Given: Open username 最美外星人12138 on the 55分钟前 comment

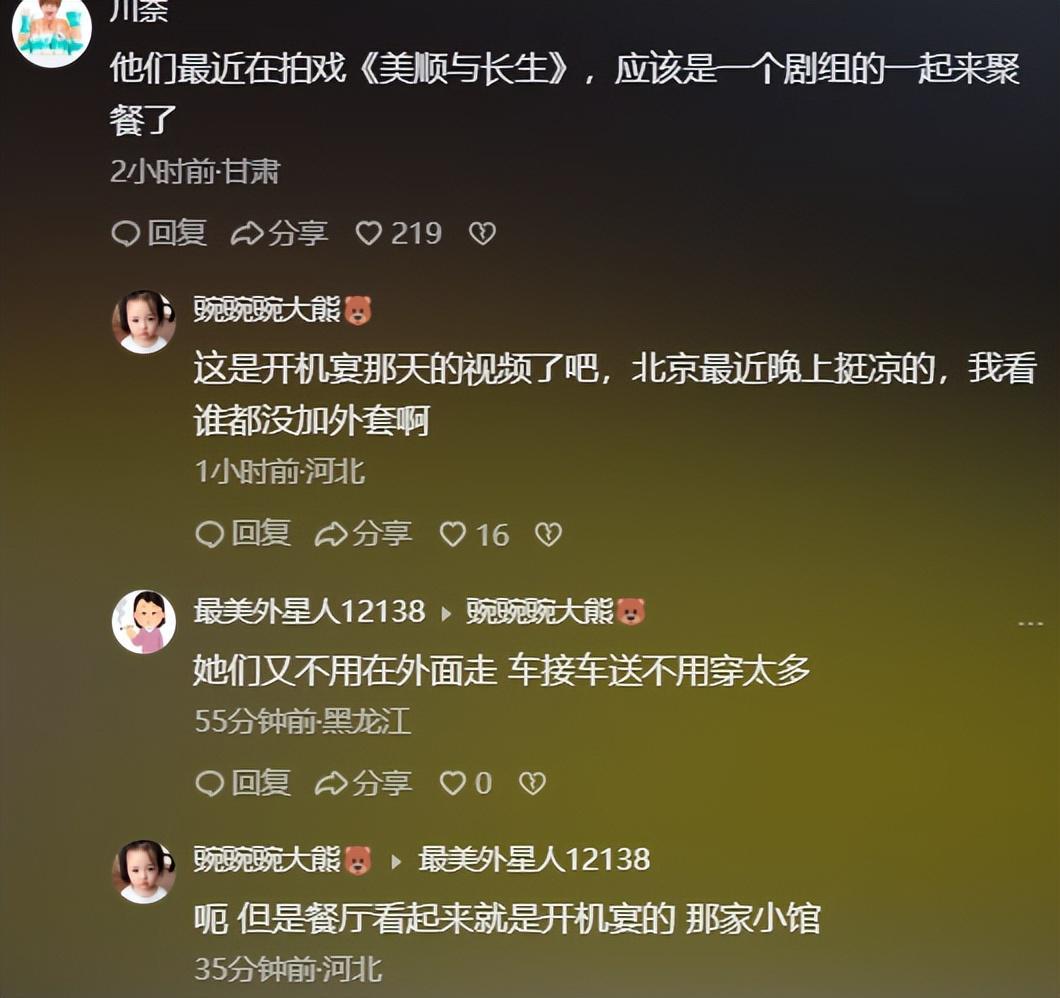Looking at the screenshot, I should tap(310, 612).
